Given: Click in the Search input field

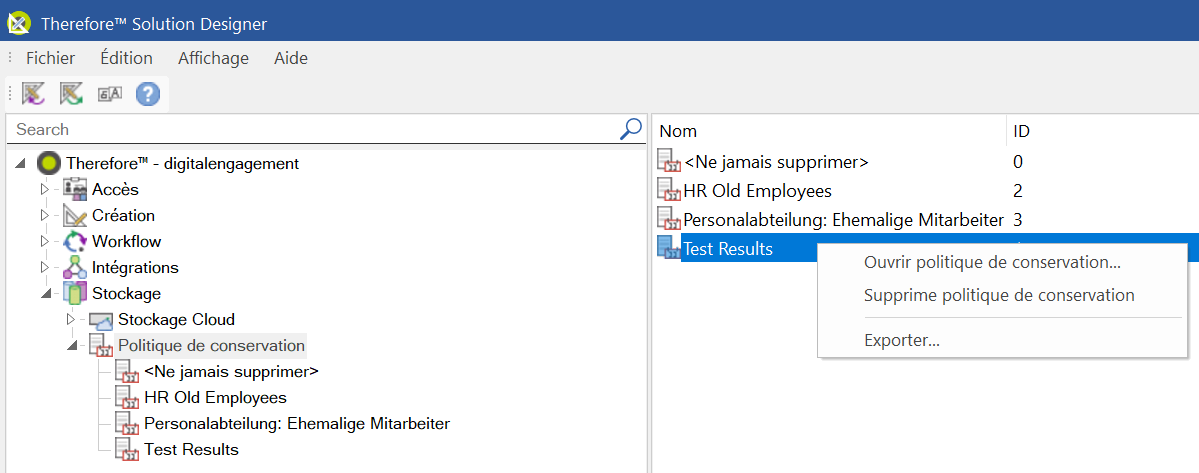Looking at the screenshot, I should click(x=310, y=129).
